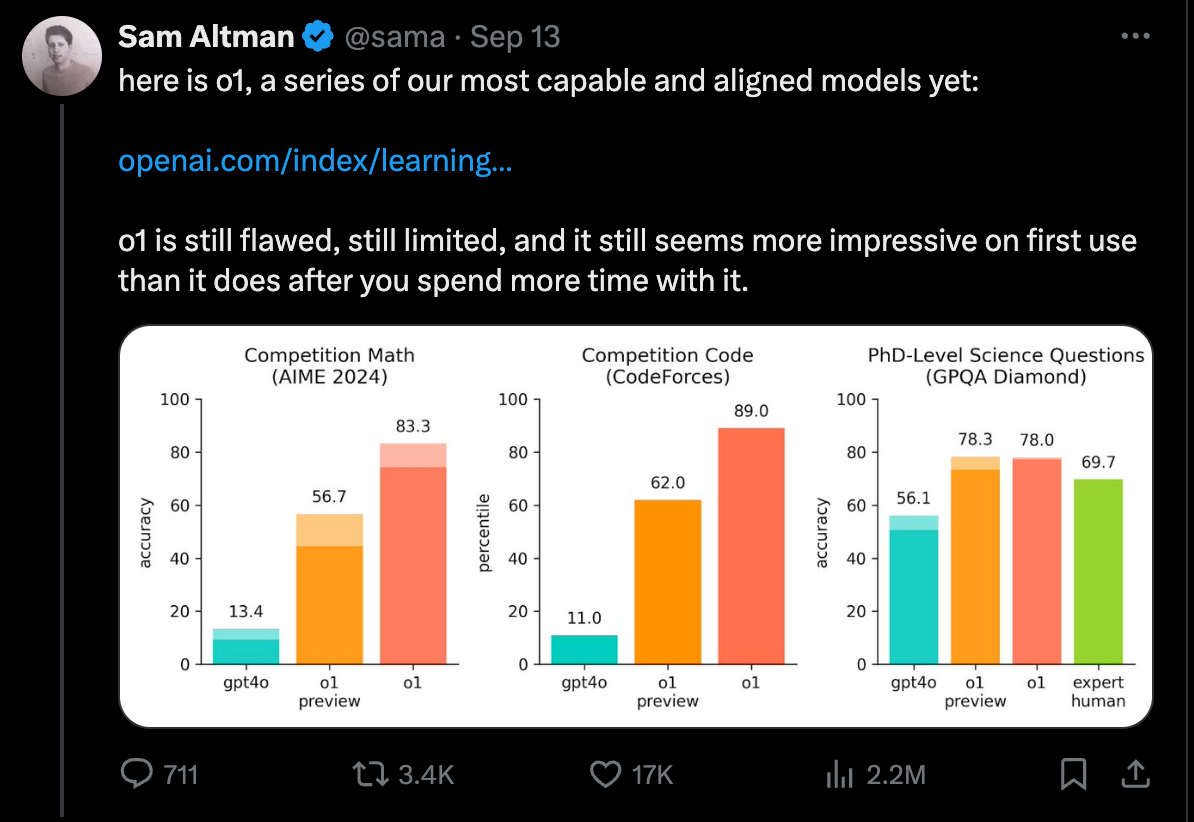Open the three-dot more options menu
The height and width of the screenshot is (822, 1194).
click(1135, 37)
